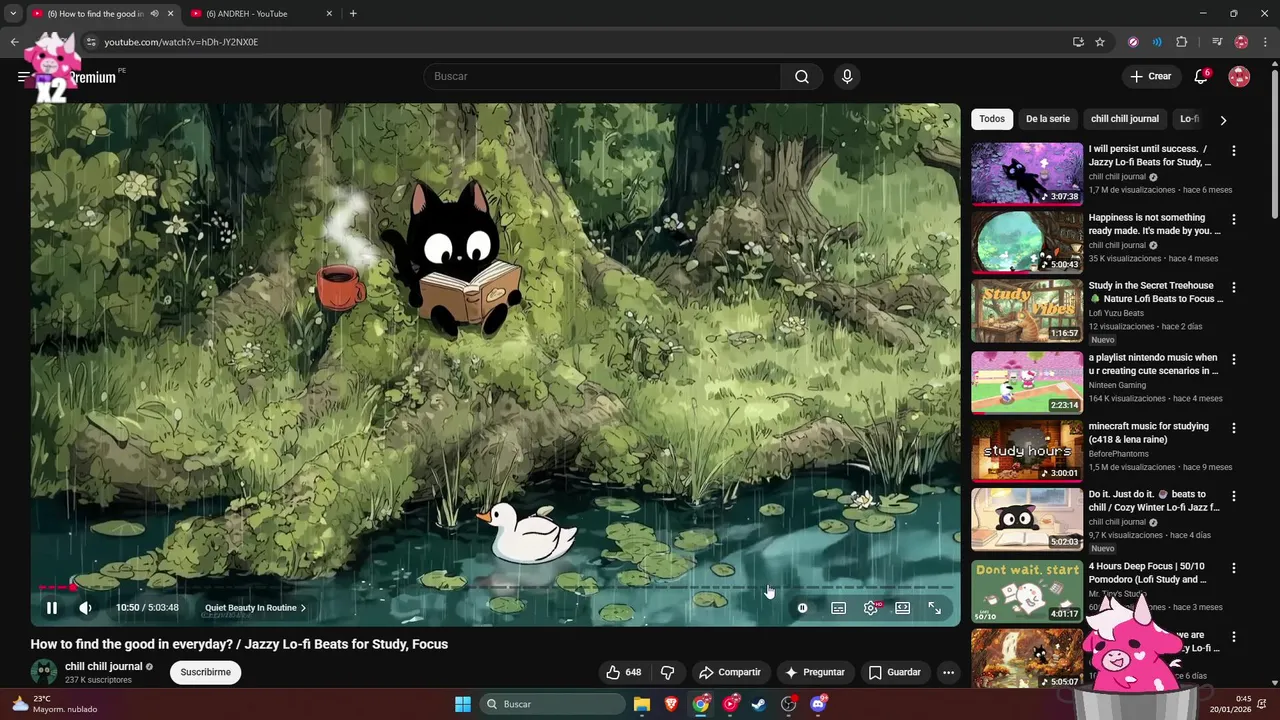Like the video (648 likes)
This screenshot has width=1280, height=720.
(624, 672)
